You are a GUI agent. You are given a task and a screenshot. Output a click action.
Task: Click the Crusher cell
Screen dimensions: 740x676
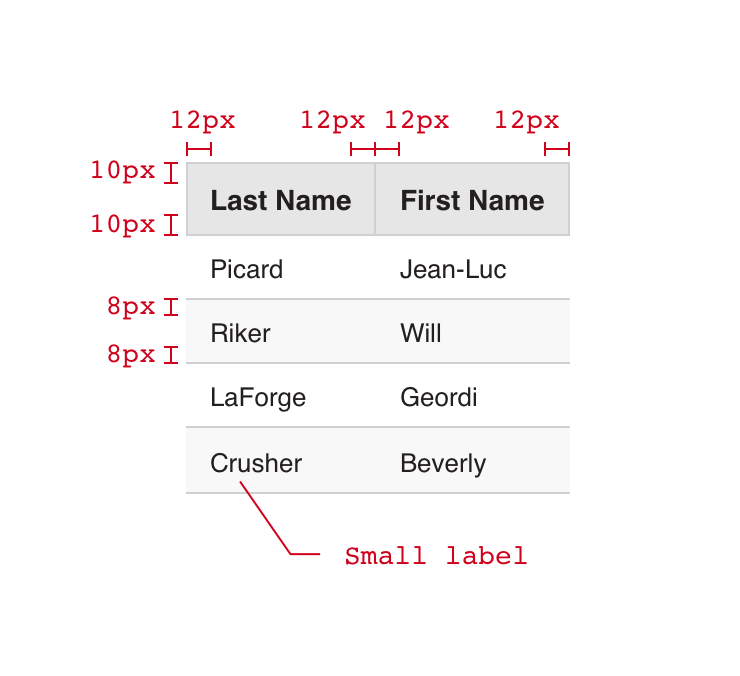(x=256, y=463)
